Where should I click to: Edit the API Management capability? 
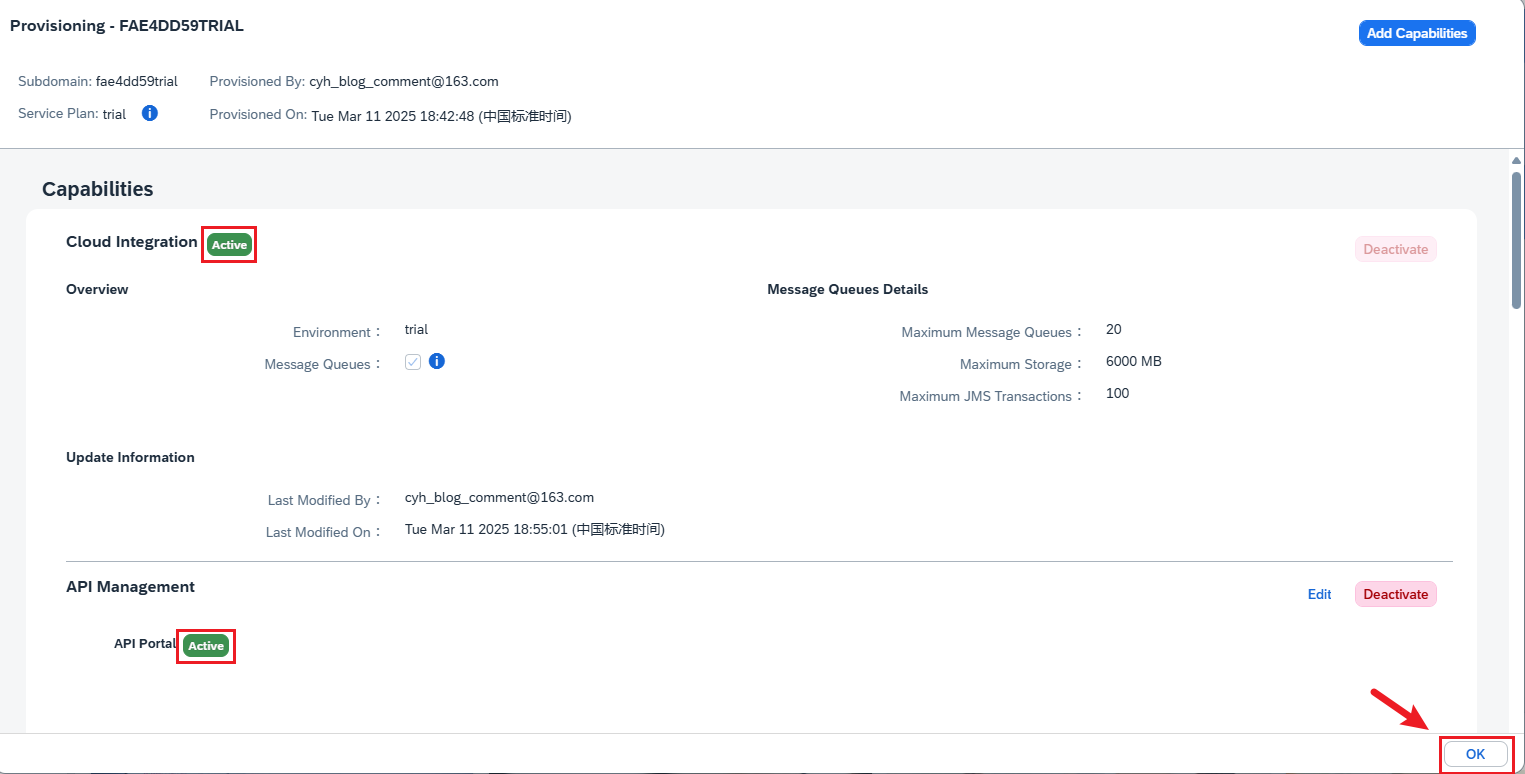coord(1319,594)
